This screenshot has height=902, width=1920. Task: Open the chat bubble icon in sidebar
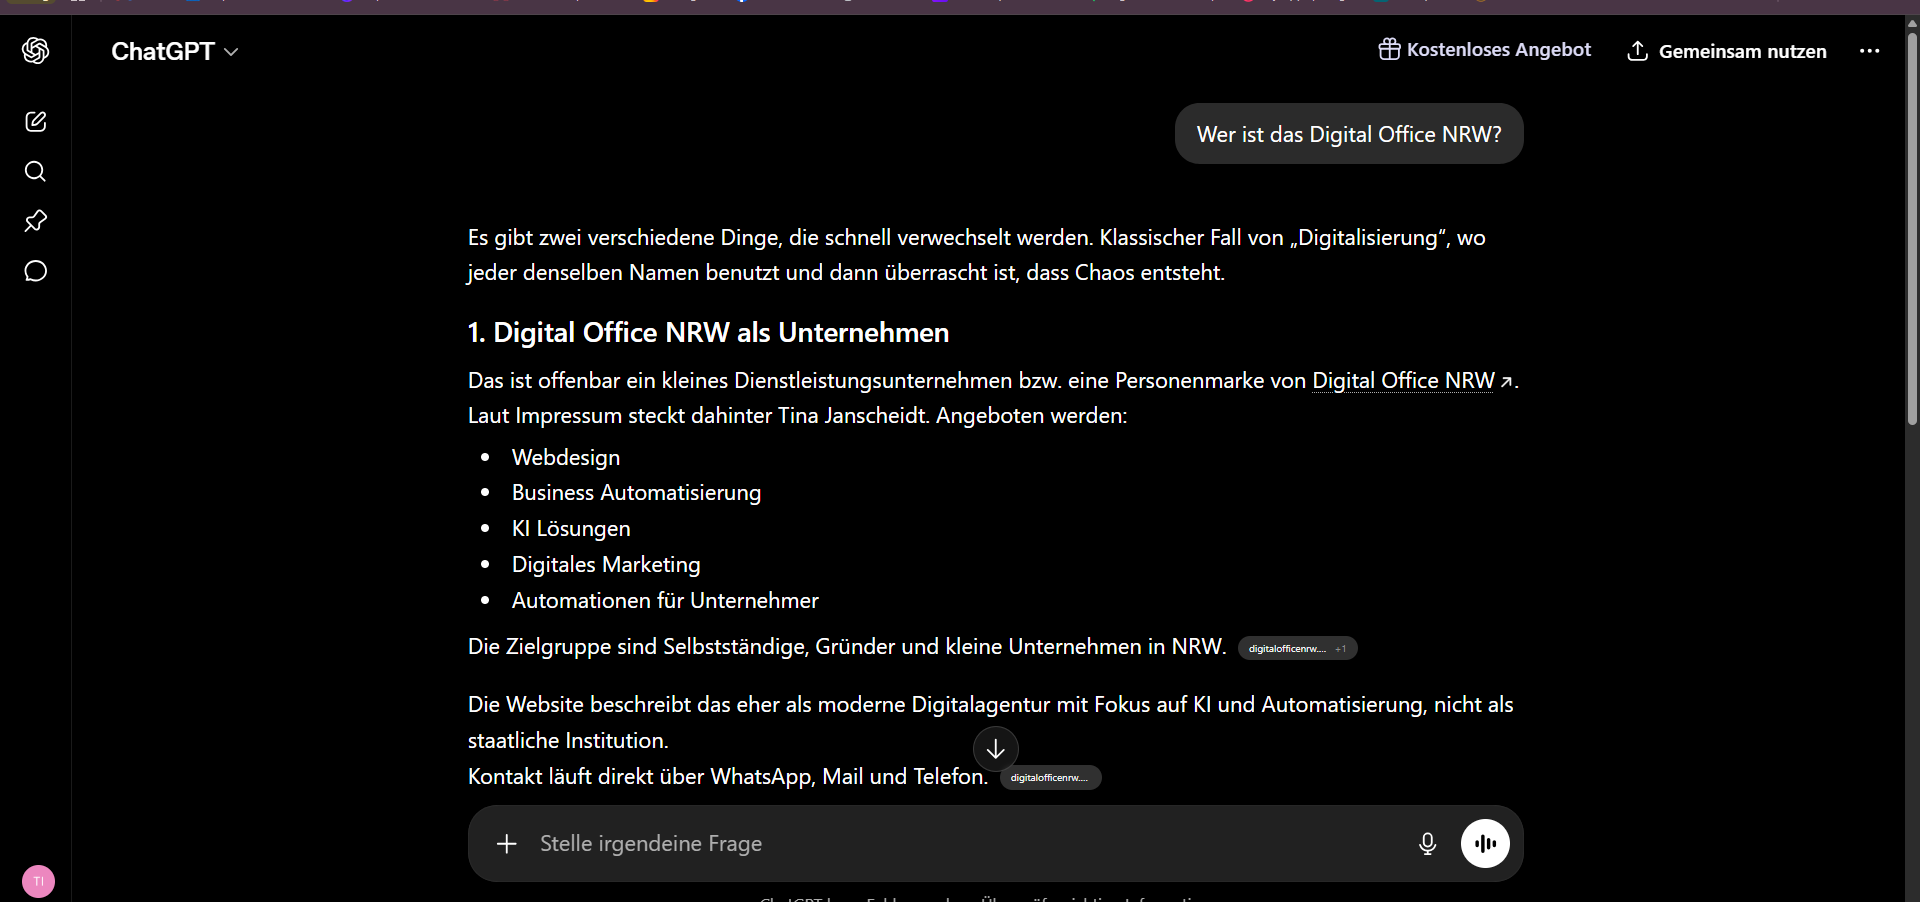click(36, 271)
